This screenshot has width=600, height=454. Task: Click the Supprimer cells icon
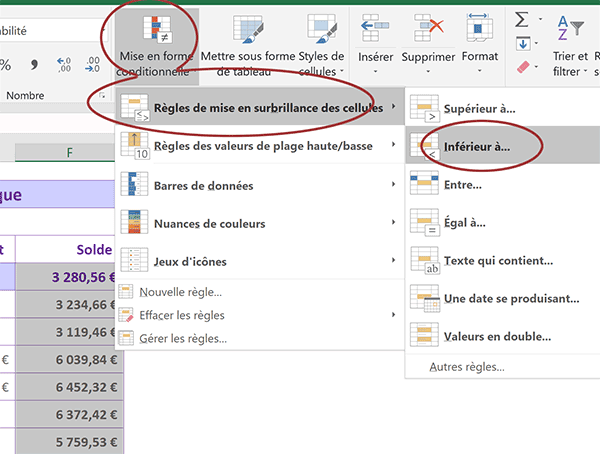click(428, 28)
